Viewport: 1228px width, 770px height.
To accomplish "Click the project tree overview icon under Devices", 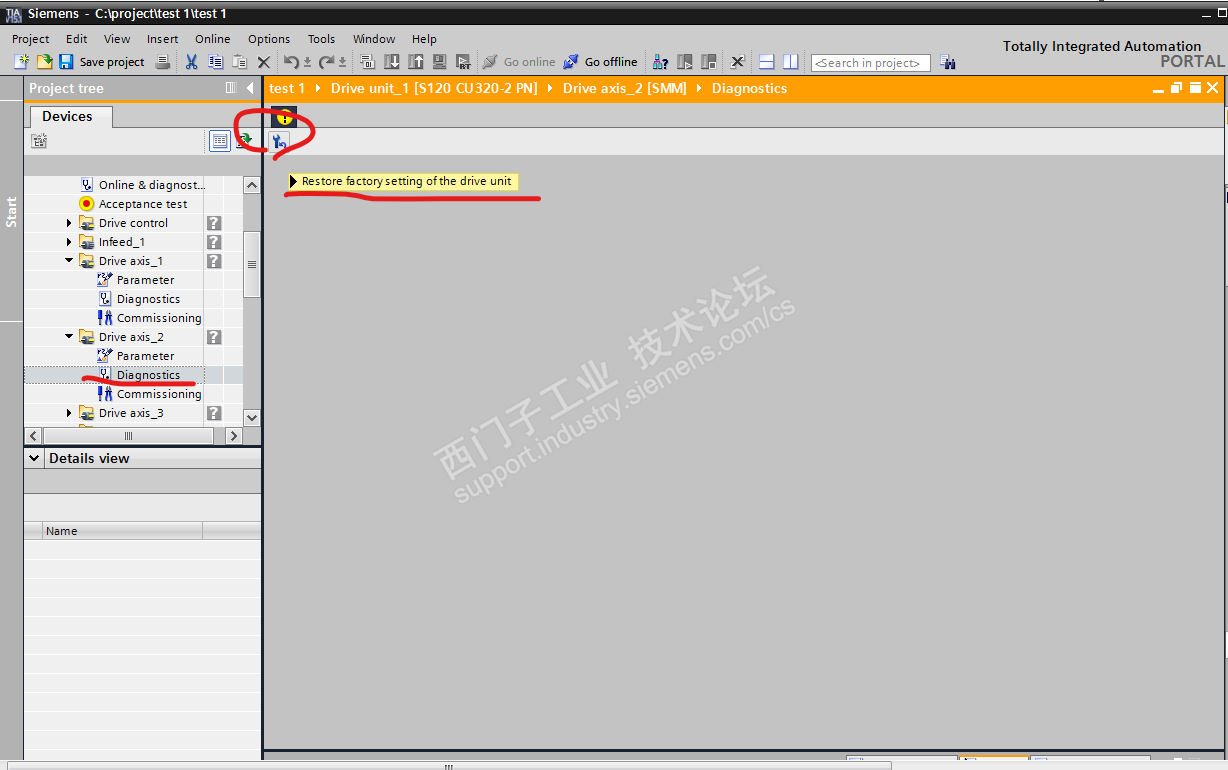I will pyautogui.click(x=39, y=141).
